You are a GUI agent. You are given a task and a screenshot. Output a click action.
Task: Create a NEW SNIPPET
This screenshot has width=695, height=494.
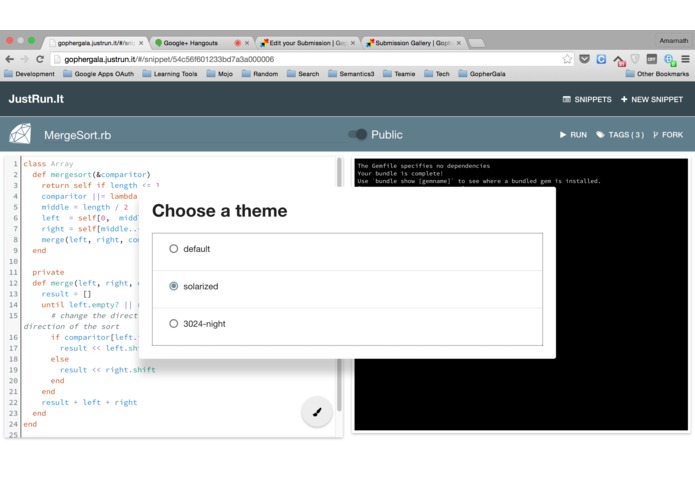click(x=652, y=99)
